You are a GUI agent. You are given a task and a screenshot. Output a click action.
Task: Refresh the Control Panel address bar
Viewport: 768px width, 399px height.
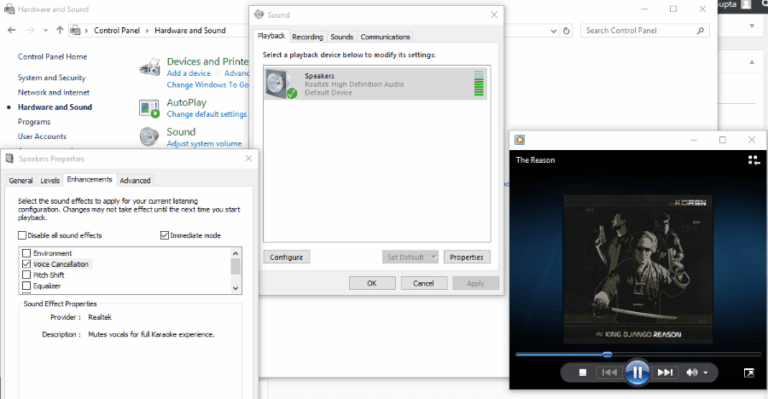pos(566,30)
